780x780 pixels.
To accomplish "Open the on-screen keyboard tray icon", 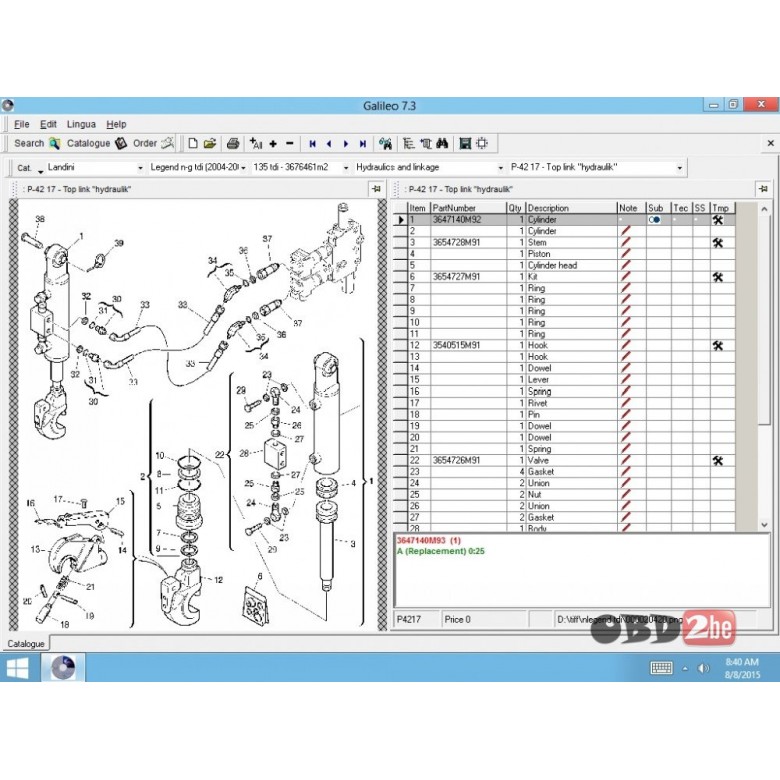I will 661,668.
